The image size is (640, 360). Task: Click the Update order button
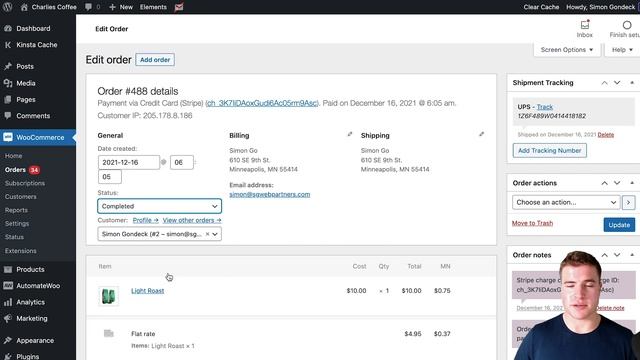pos(619,225)
